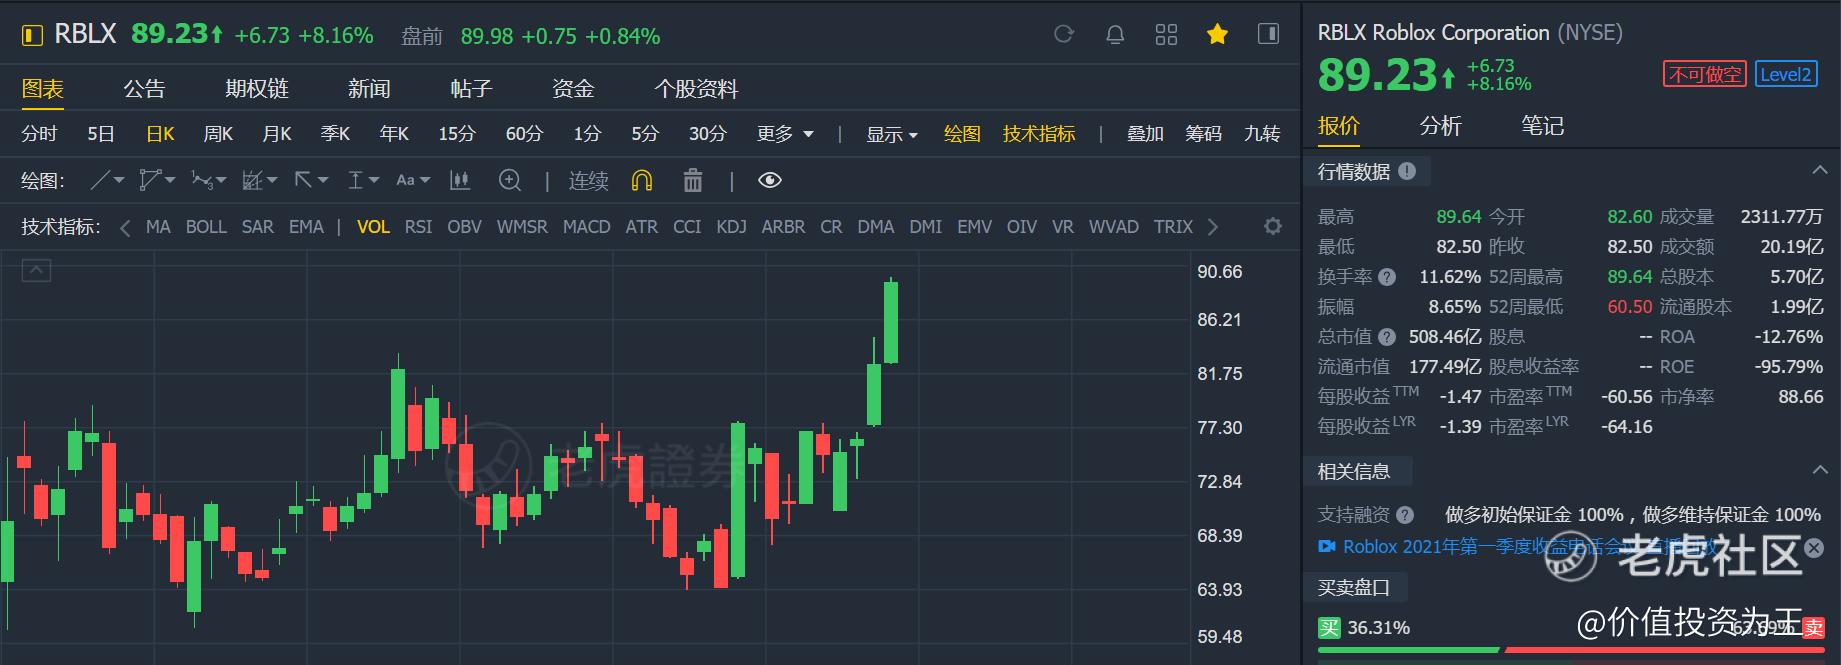Select the wave pattern drawing tool
The height and width of the screenshot is (665, 1841).
click(202, 181)
